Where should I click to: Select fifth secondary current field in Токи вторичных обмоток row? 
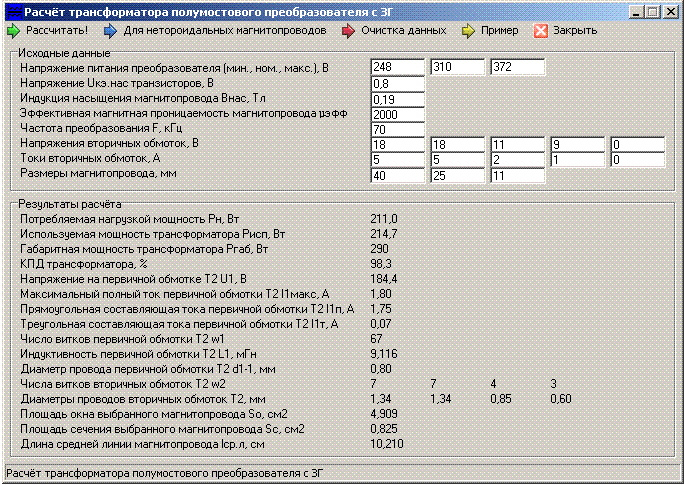click(x=638, y=160)
